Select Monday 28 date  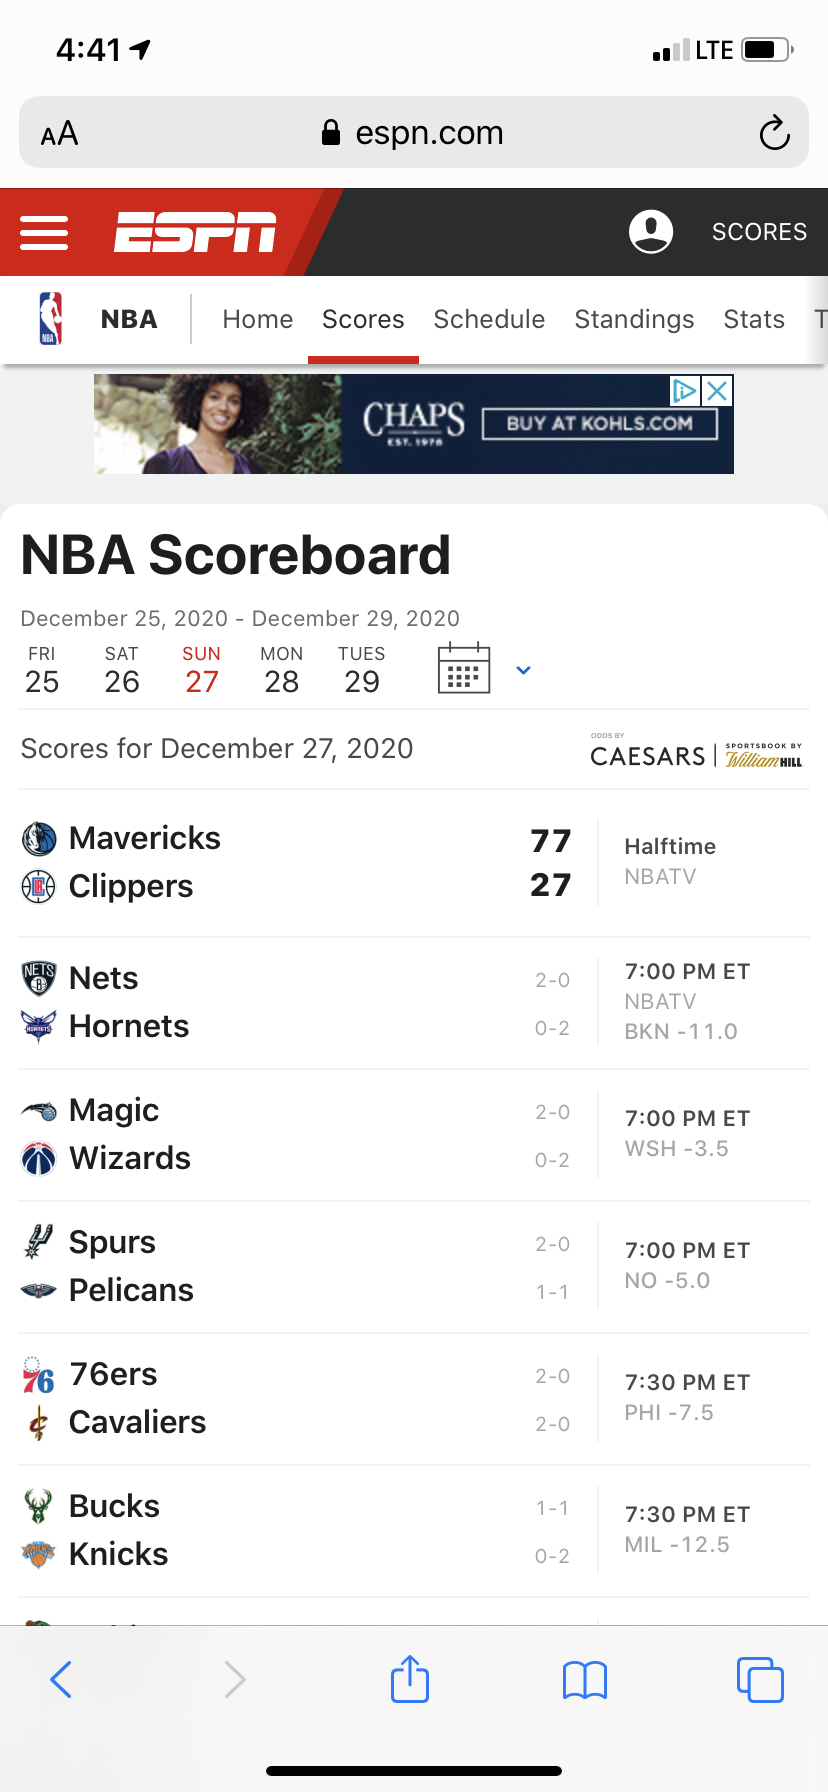pos(281,670)
